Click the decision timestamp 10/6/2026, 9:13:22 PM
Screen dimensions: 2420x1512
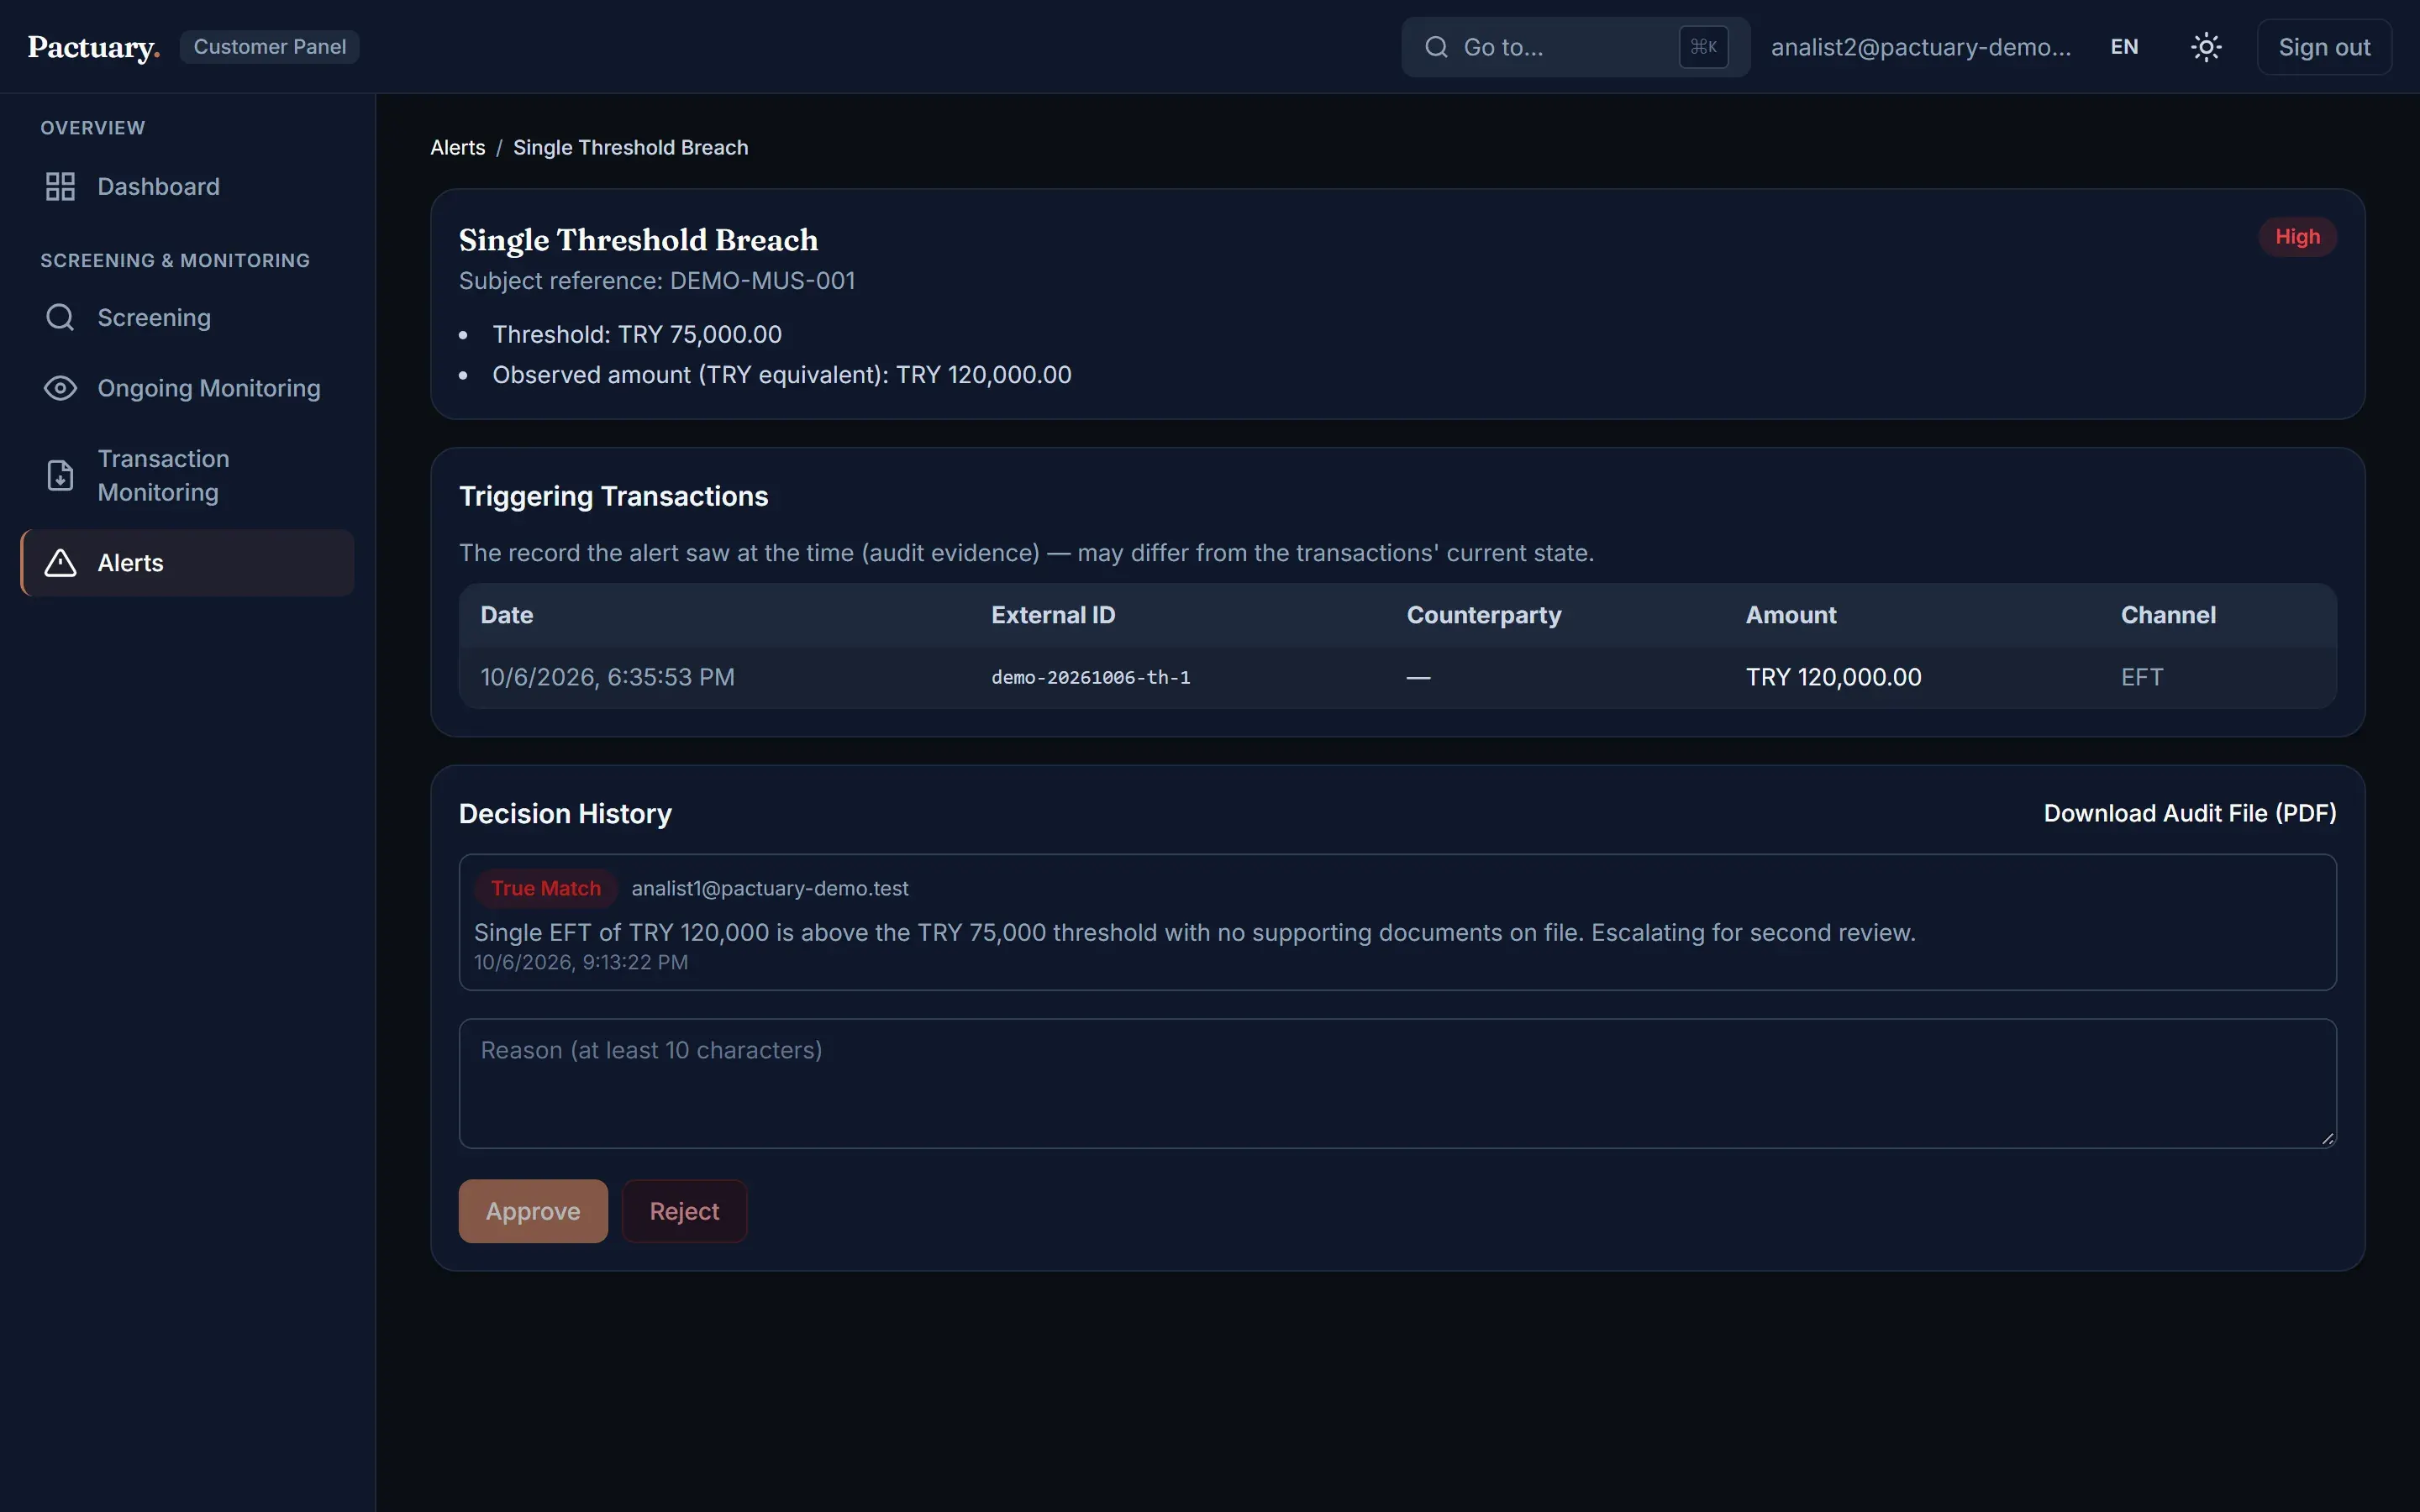(581, 962)
